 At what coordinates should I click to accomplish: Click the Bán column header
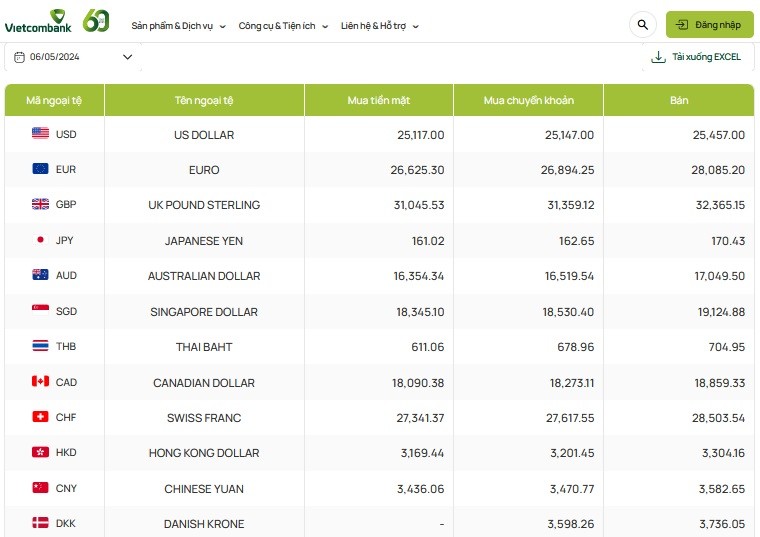pos(679,100)
